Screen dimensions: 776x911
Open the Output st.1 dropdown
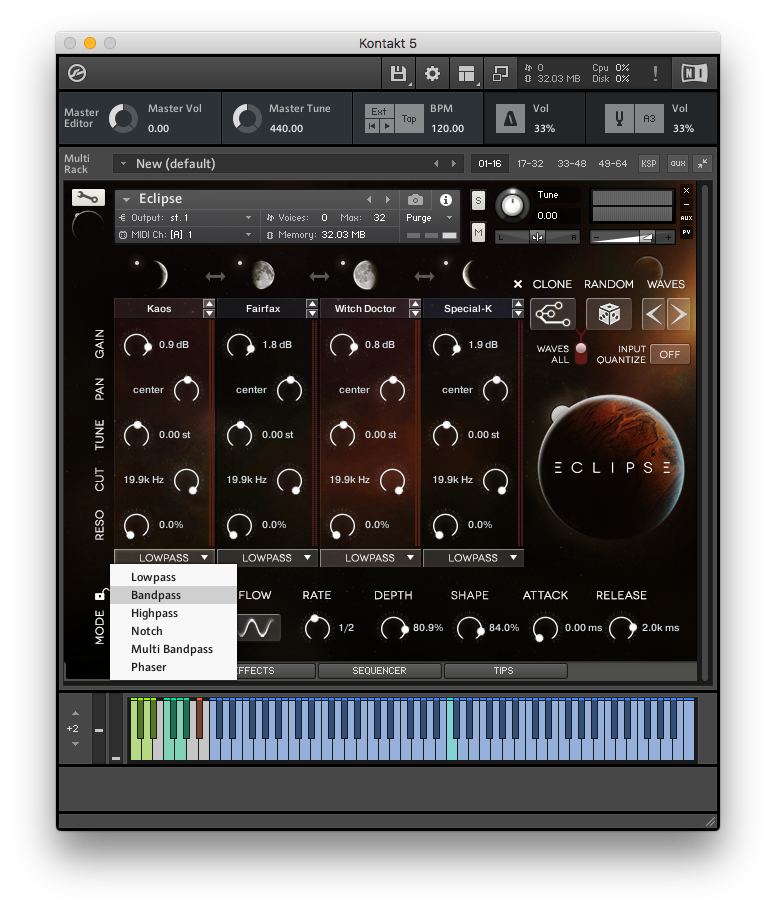(186, 218)
